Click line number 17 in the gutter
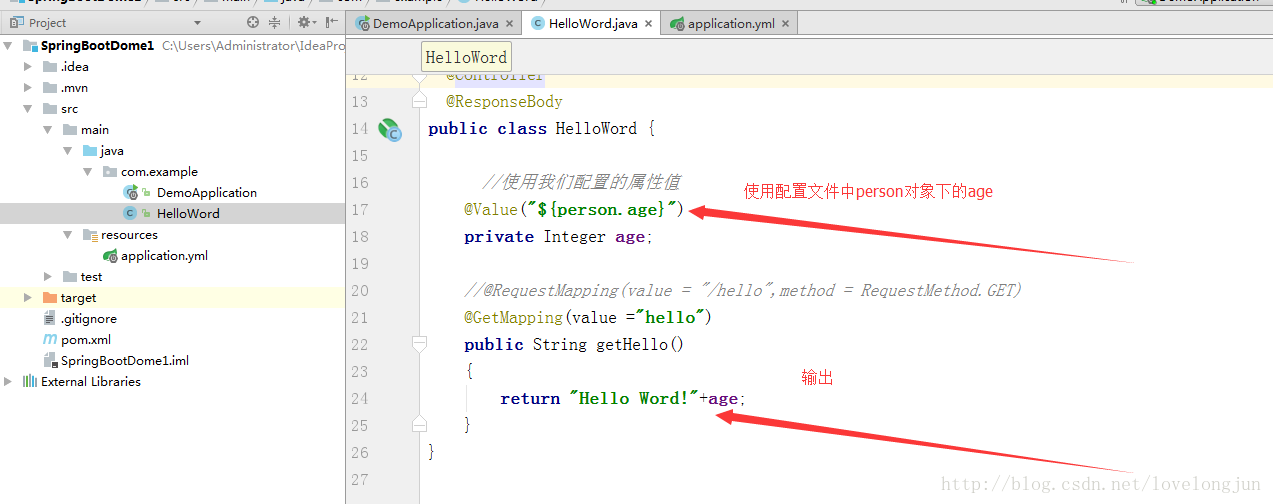This screenshot has width=1273, height=504. (359, 209)
